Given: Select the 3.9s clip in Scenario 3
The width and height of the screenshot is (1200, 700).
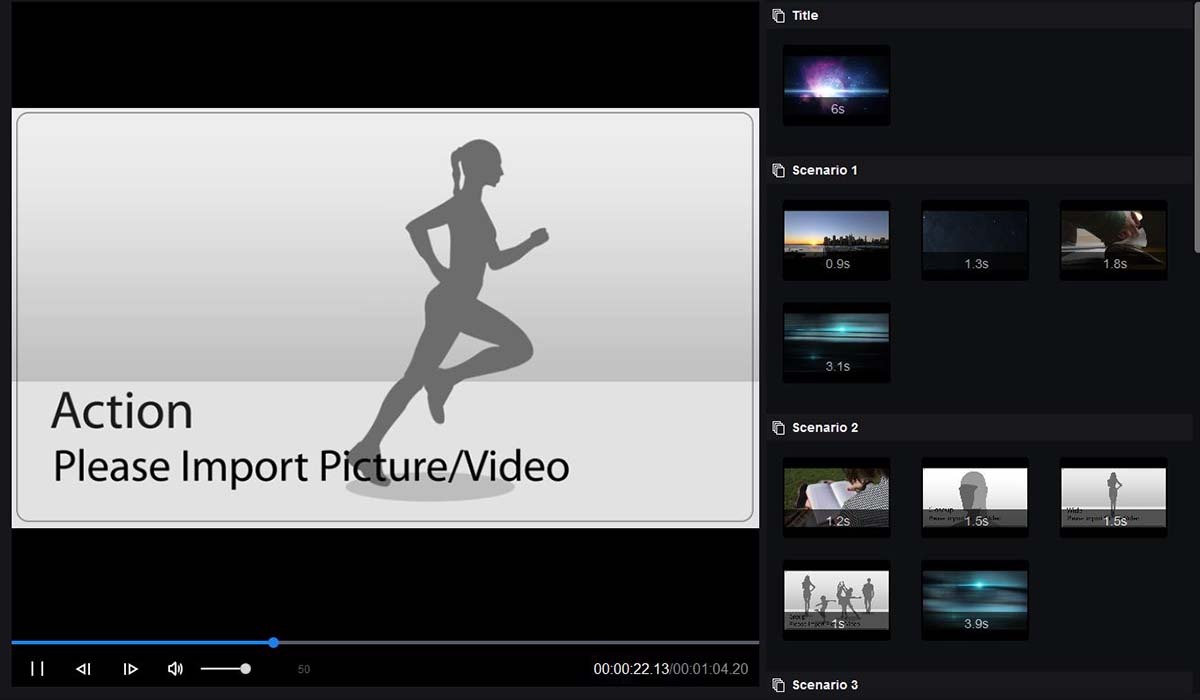Looking at the screenshot, I should click(975, 599).
